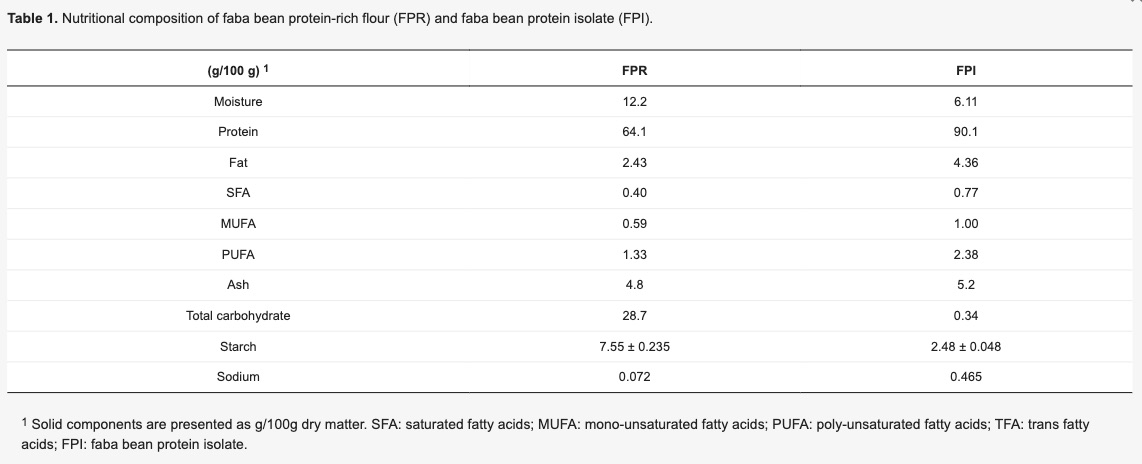Select the PUFA row label

click(238, 255)
